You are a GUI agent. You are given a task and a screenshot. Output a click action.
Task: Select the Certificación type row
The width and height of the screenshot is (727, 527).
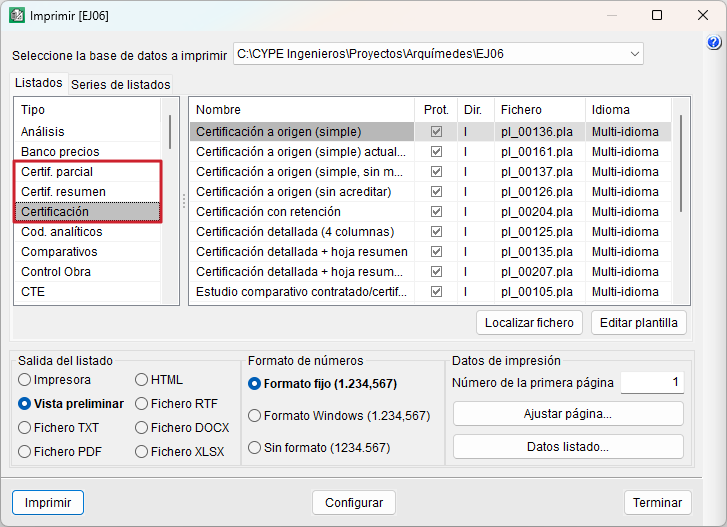point(87,211)
